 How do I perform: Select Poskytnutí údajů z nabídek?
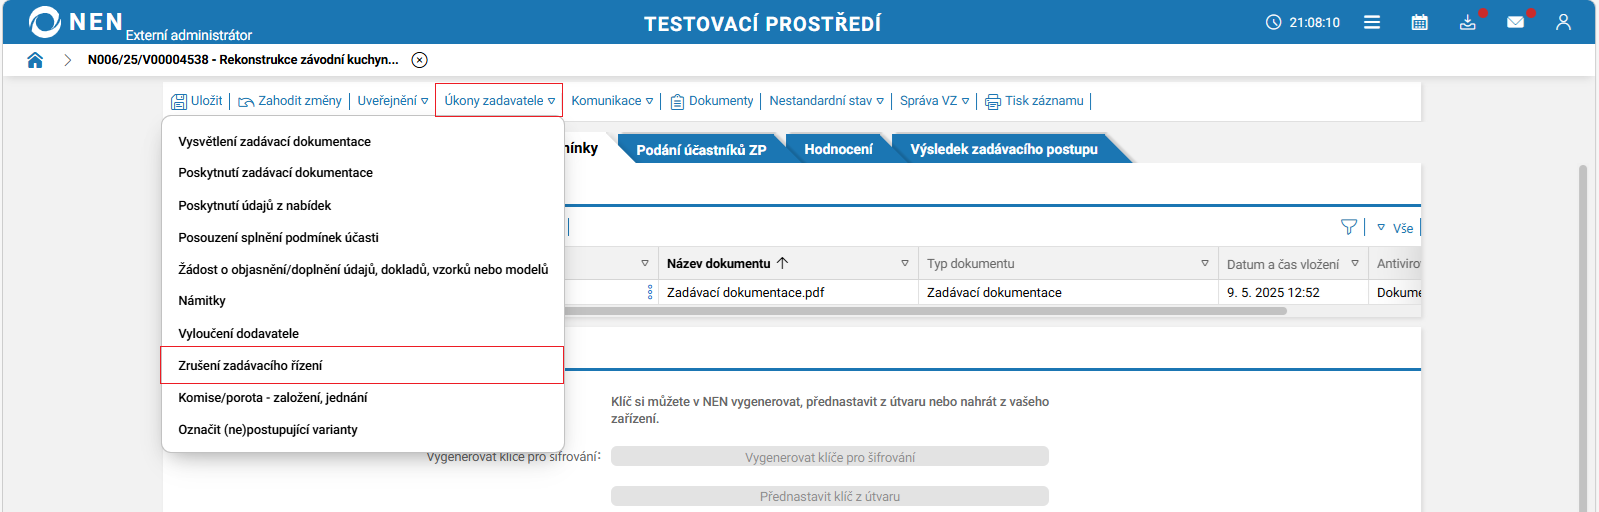tap(362, 205)
